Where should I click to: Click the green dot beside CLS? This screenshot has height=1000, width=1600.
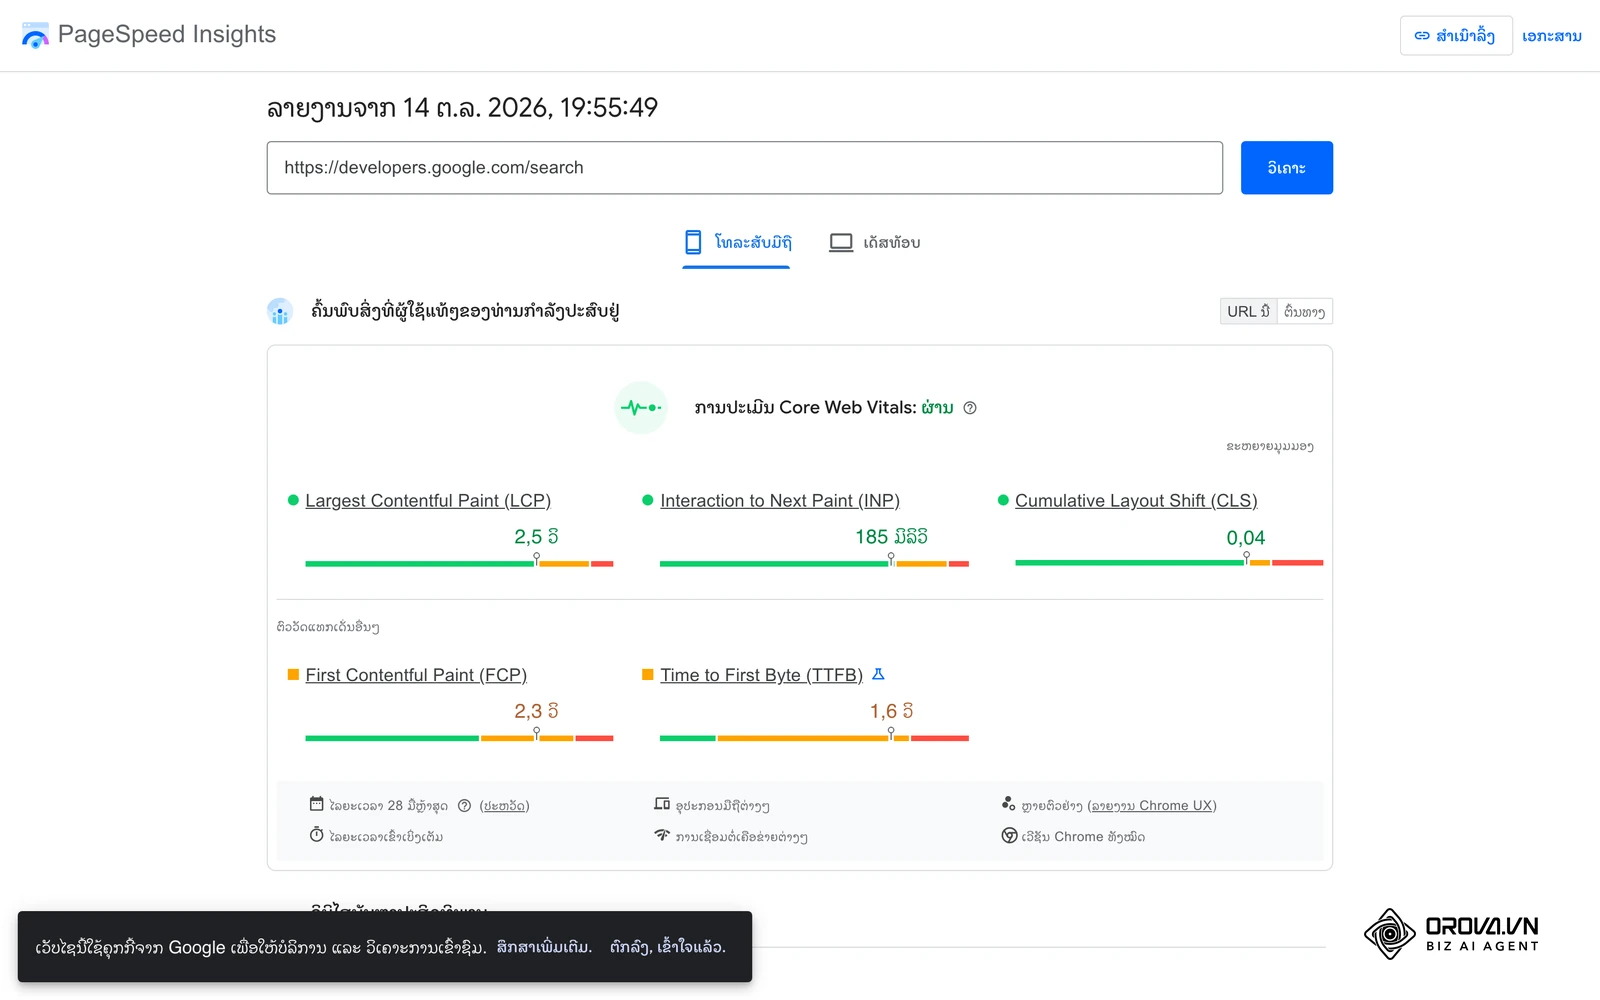(x=1003, y=500)
